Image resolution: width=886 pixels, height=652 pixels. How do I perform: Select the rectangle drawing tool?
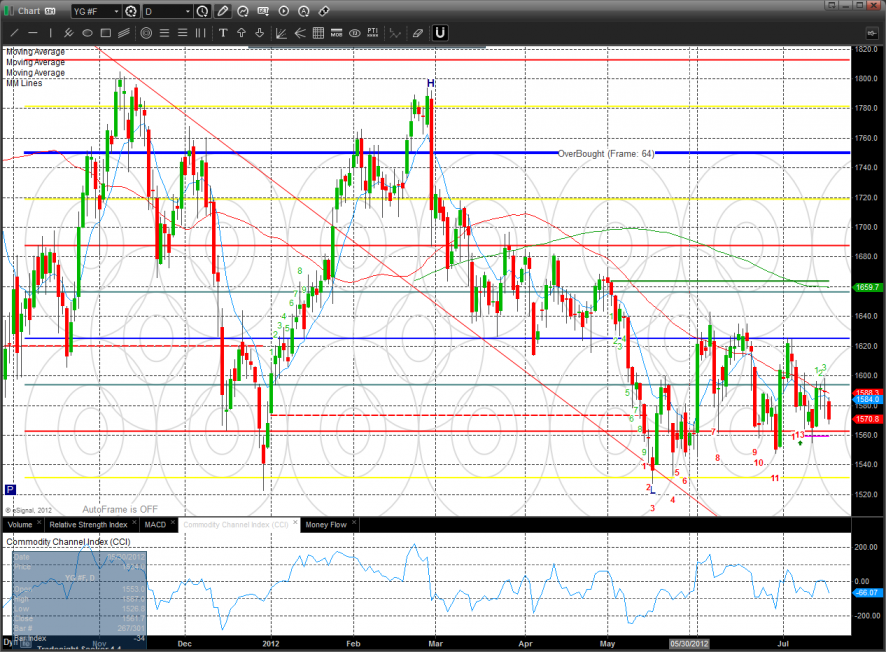[106, 33]
